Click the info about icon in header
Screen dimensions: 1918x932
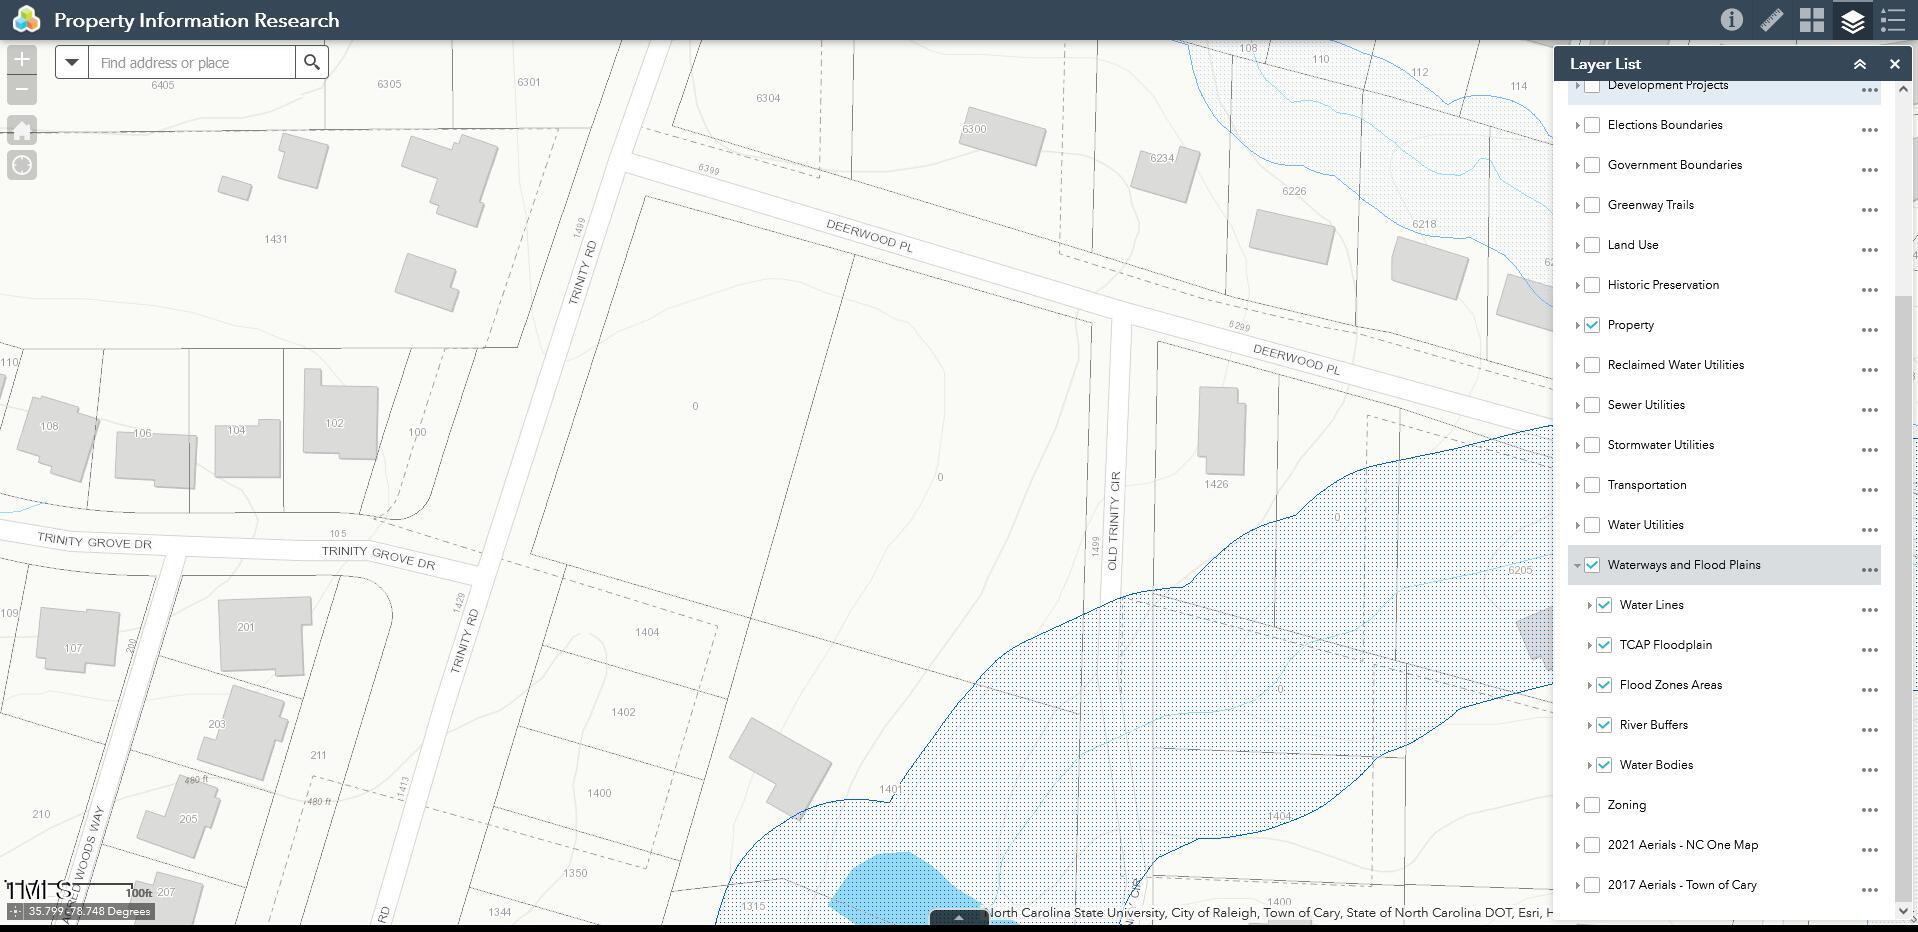(x=1731, y=20)
